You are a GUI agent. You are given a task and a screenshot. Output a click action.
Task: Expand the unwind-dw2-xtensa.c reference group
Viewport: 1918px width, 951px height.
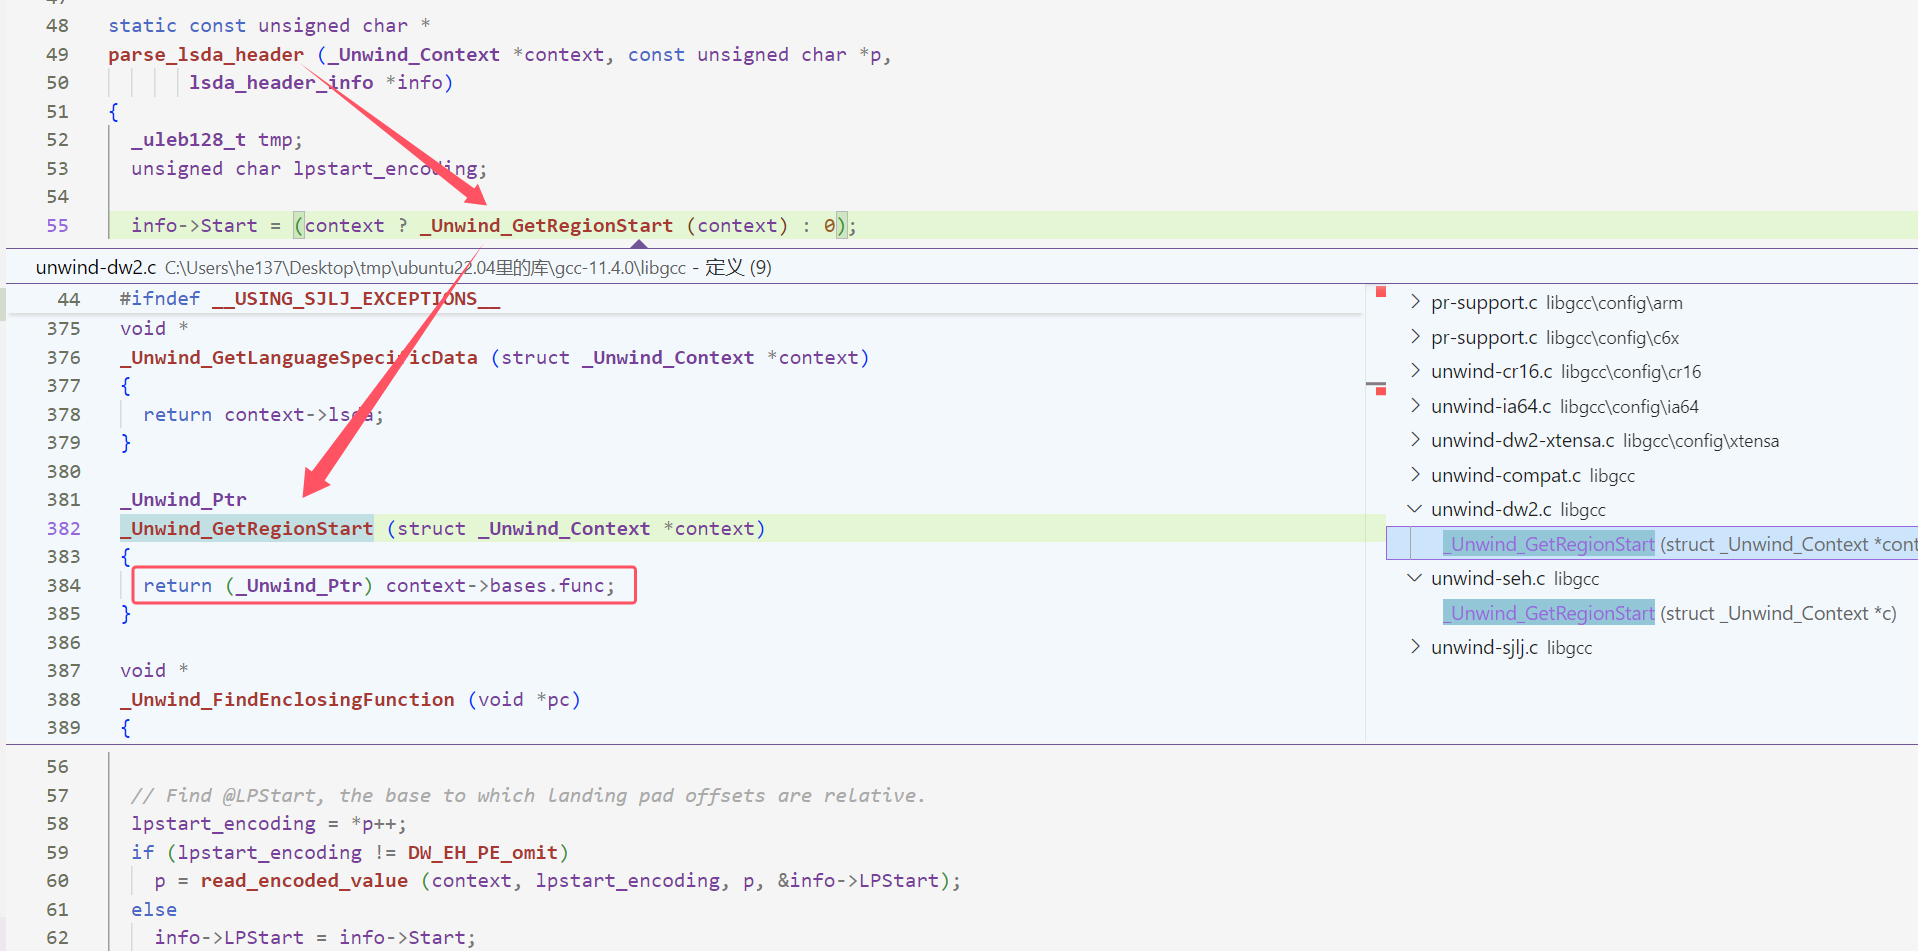(1415, 440)
